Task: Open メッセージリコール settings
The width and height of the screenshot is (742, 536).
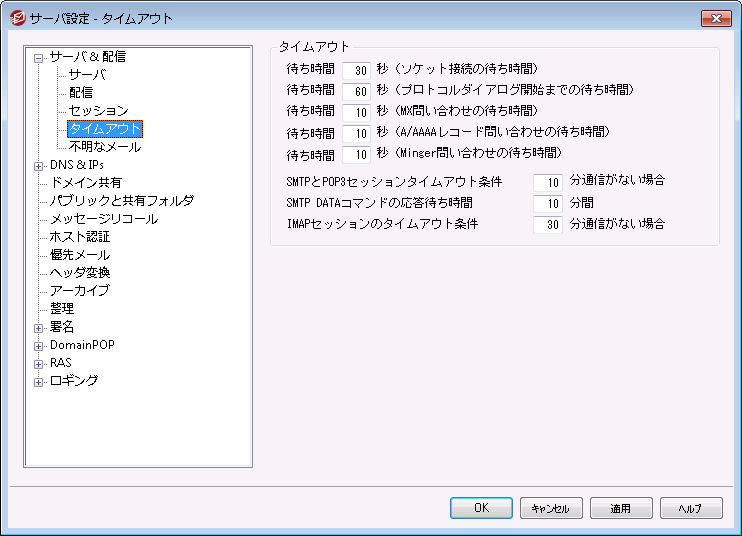Action: [x=103, y=219]
